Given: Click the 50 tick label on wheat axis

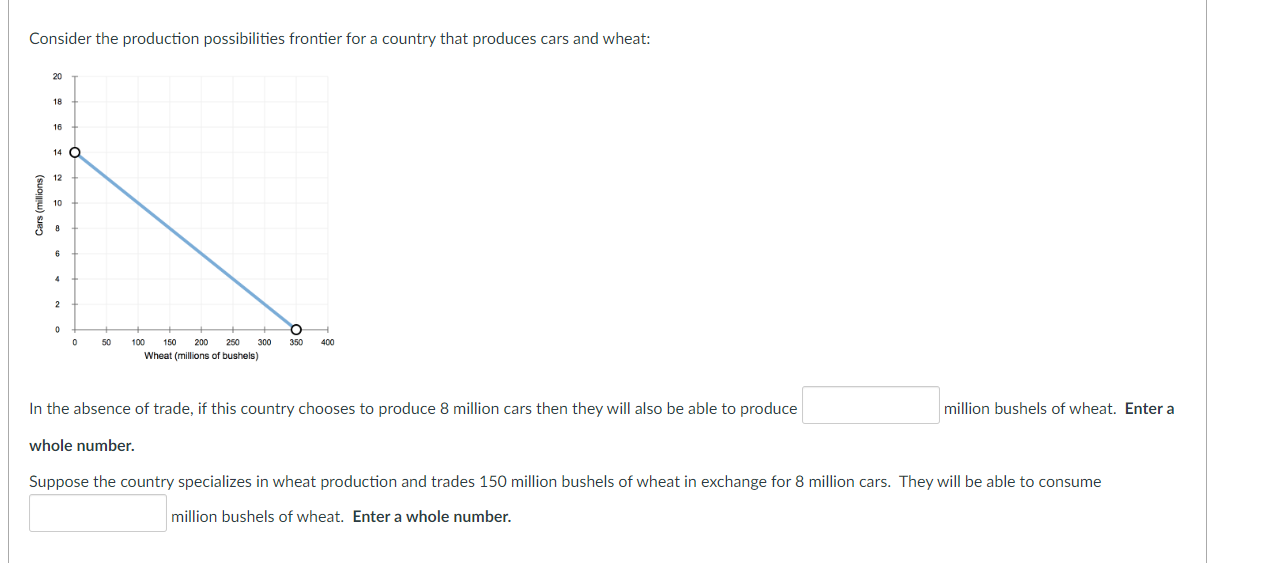Looking at the screenshot, I should click(x=106, y=343).
